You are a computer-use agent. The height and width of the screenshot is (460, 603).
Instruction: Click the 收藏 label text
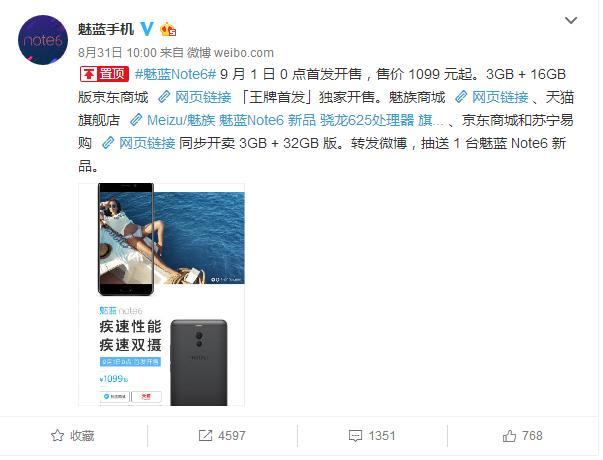click(x=82, y=436)
